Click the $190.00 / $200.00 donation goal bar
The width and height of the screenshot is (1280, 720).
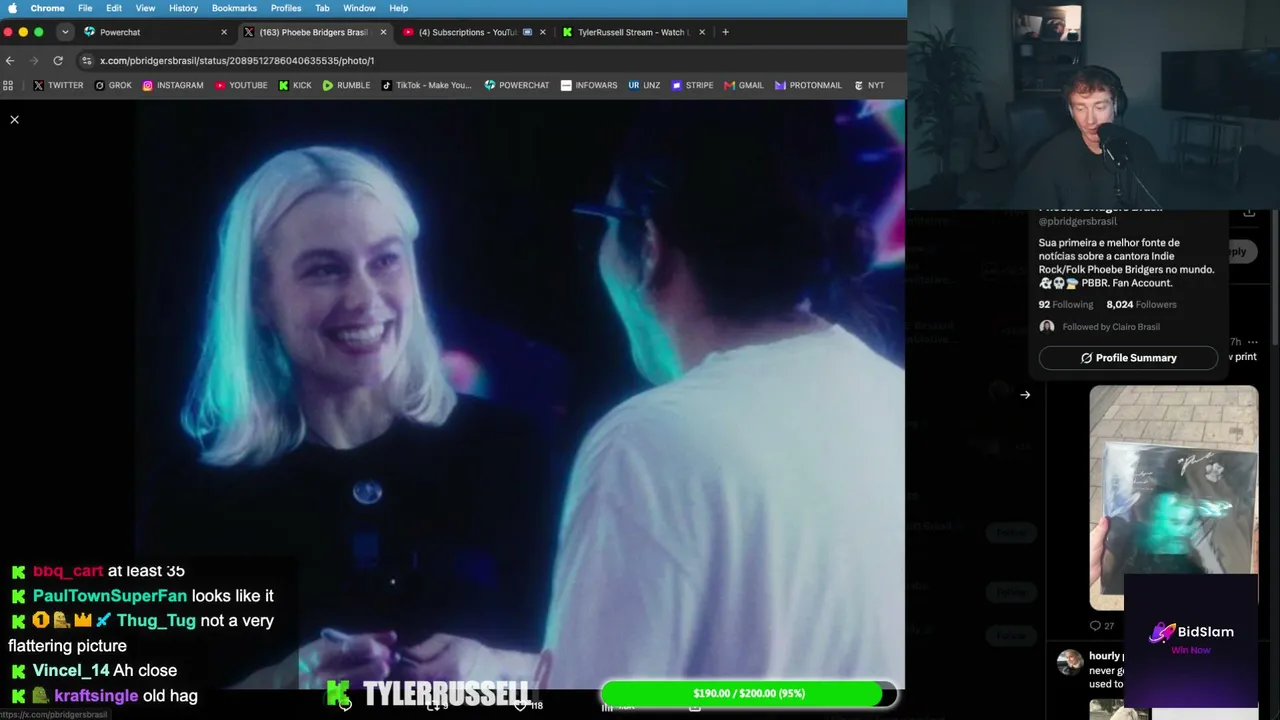tap(748, 693)
